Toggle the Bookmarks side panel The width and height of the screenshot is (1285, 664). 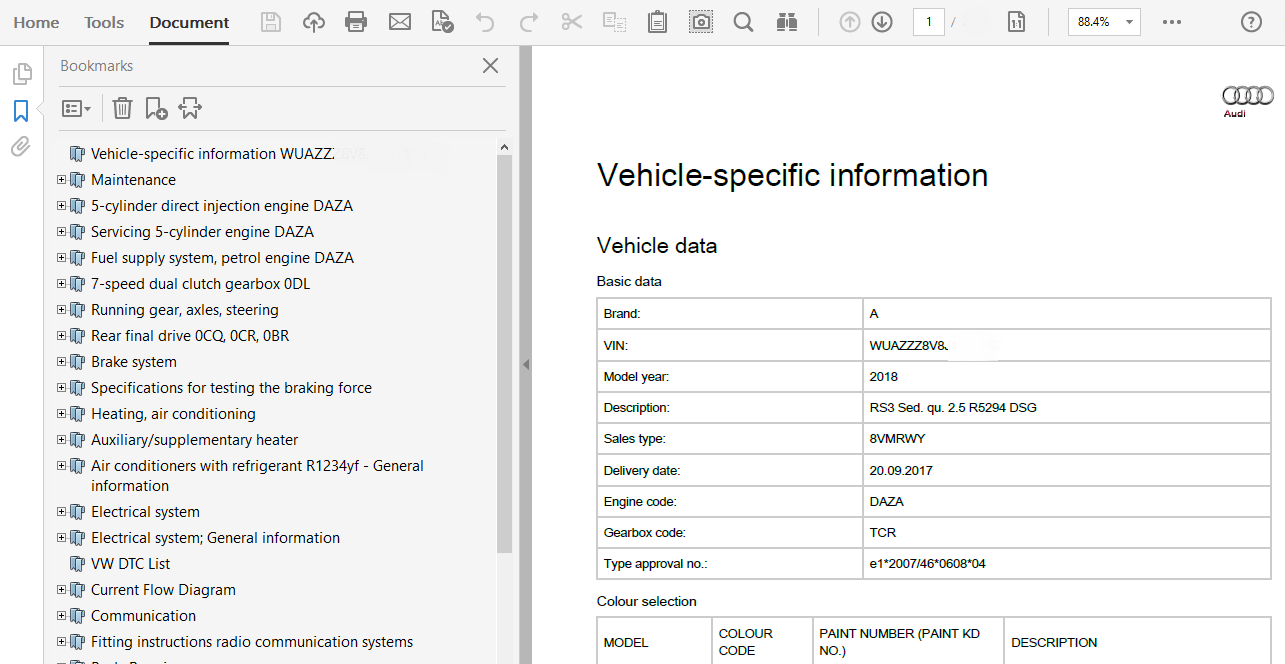(20, 110)
